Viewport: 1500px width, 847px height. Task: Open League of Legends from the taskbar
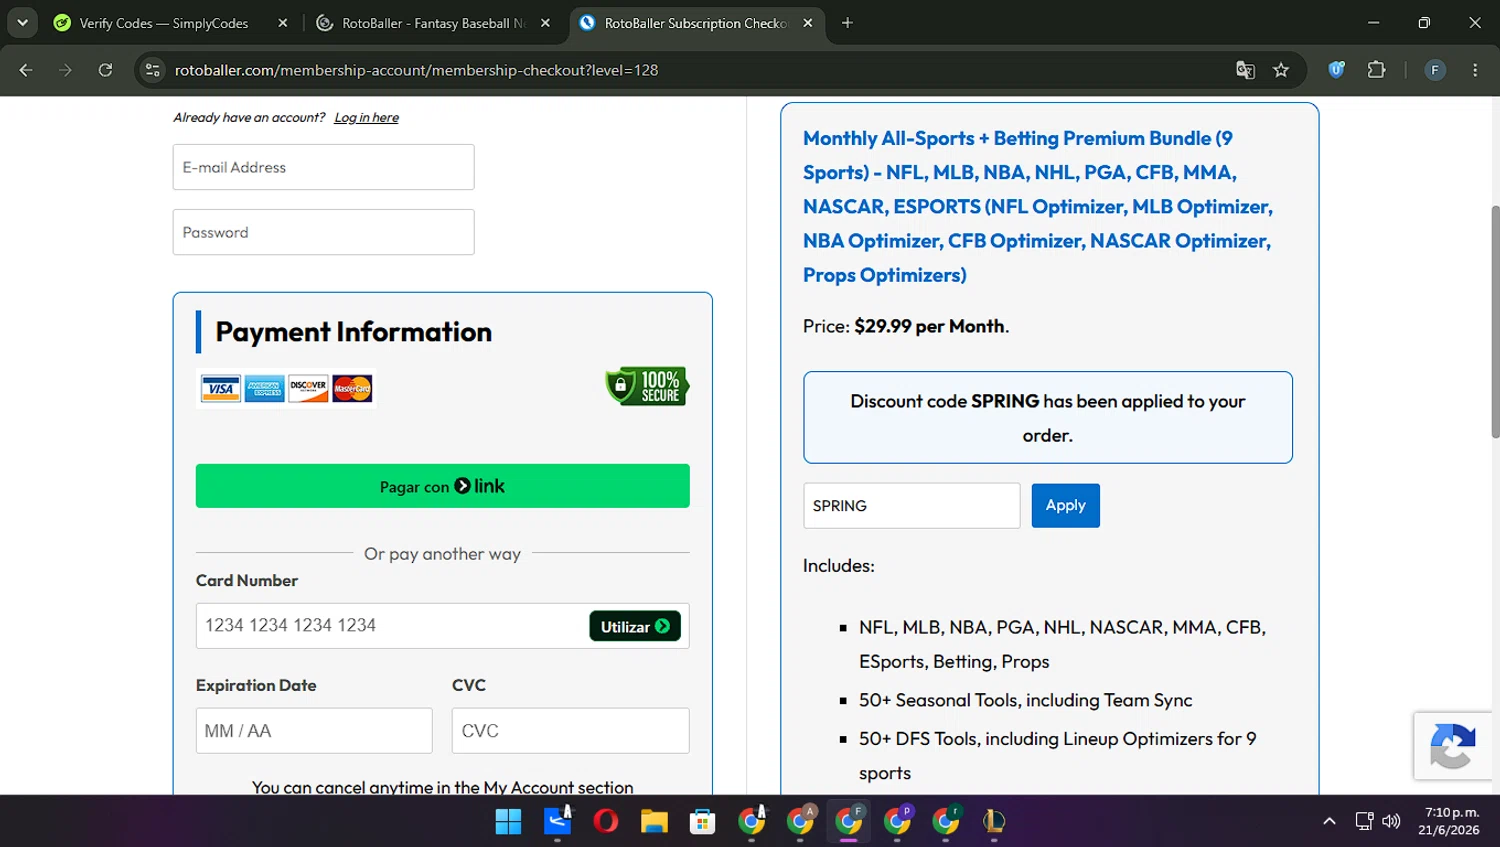[994, 821]
